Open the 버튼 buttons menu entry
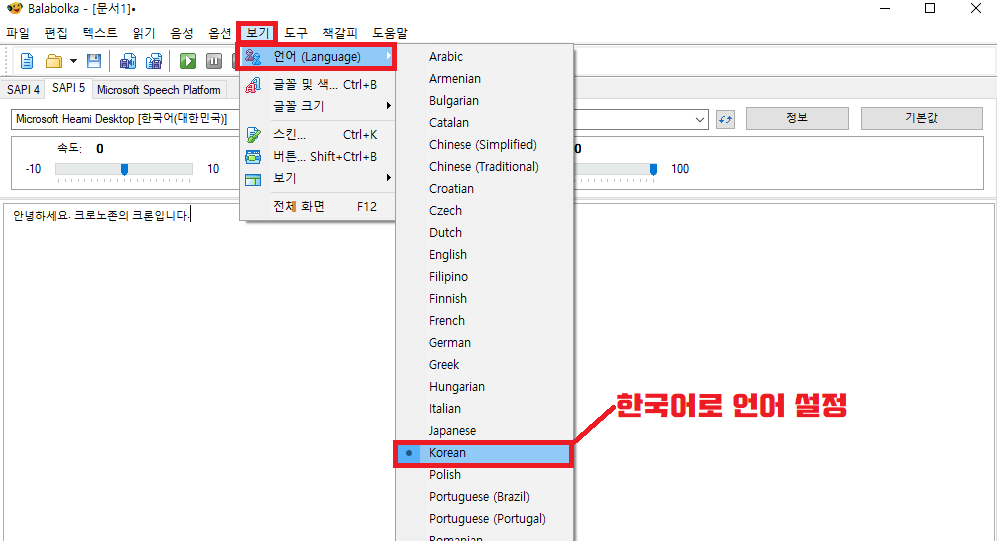This screenshot has width=997, height=541. point(317,156)
